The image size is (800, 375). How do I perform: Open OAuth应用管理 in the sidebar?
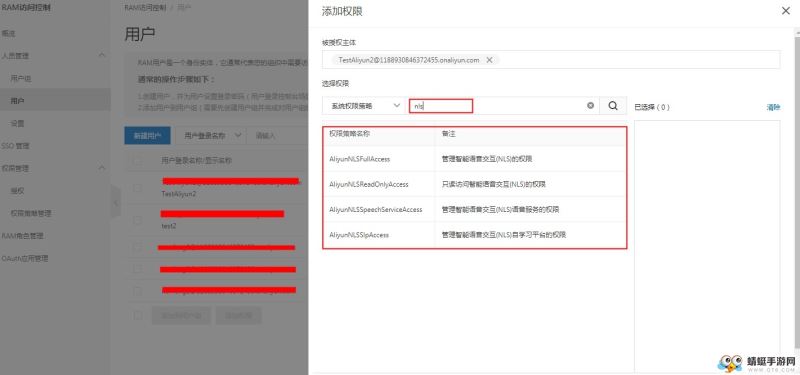coord(24,258)
